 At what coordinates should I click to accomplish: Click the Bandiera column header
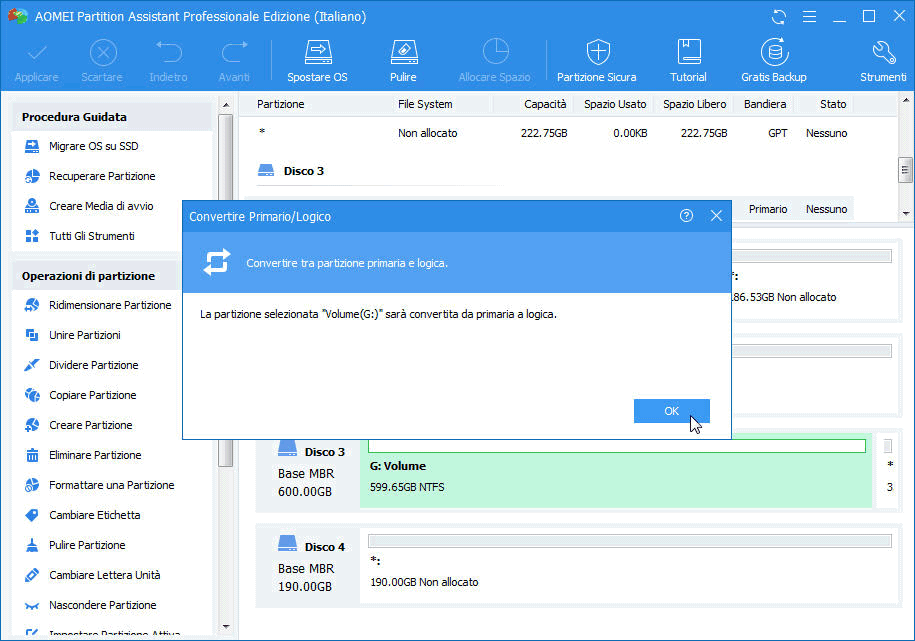tap(764, 104)
